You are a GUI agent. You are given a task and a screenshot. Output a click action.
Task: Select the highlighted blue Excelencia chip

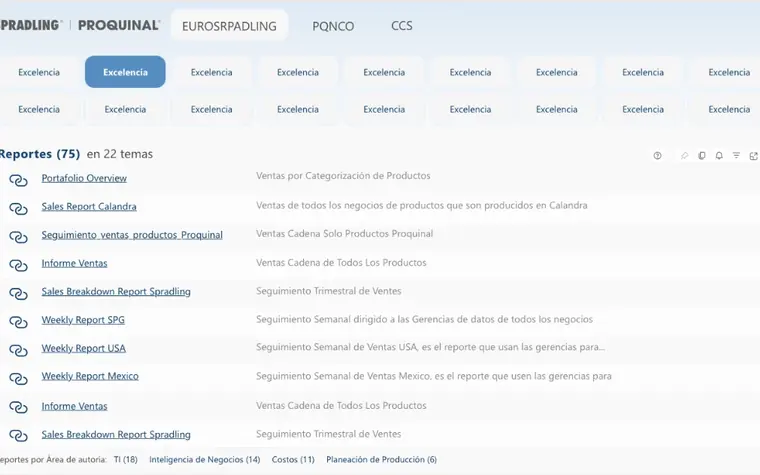[x=125, y=72]
